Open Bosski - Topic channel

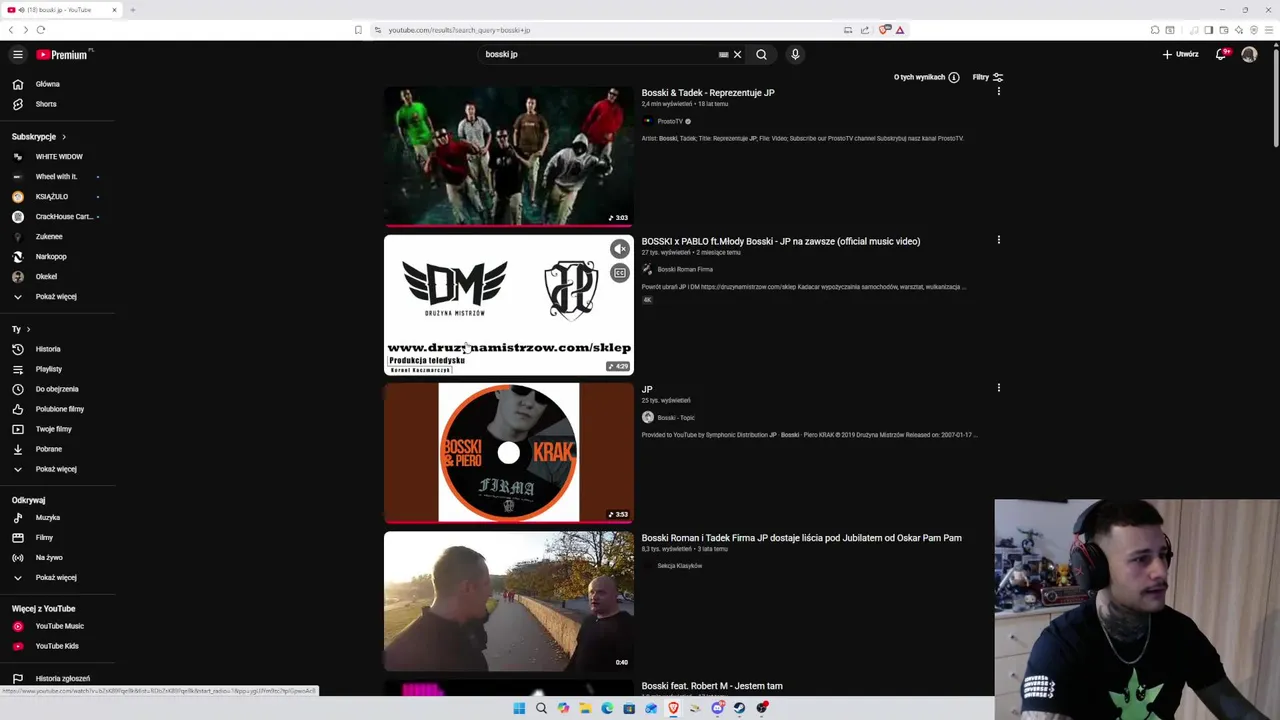pos(675,418)
